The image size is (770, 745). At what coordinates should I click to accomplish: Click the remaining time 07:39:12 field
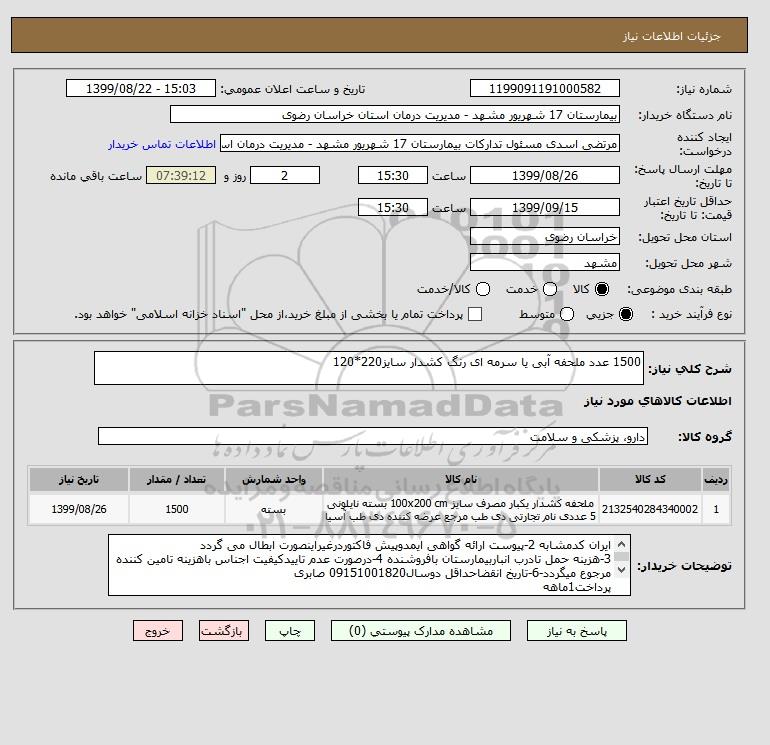coord(181,175)
